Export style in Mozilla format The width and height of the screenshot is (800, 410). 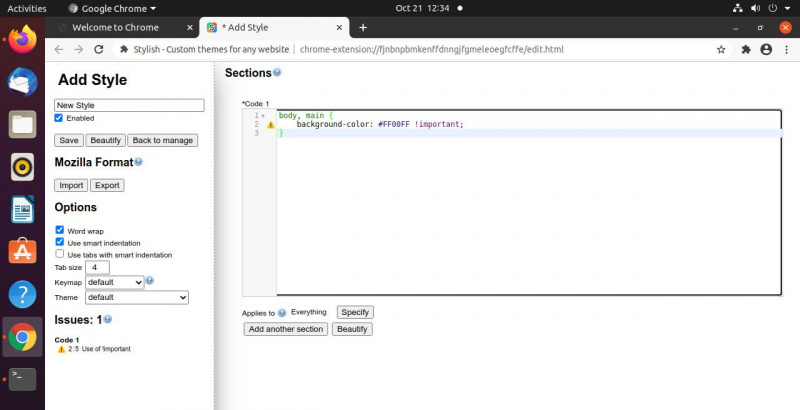(x=107, y=185)
